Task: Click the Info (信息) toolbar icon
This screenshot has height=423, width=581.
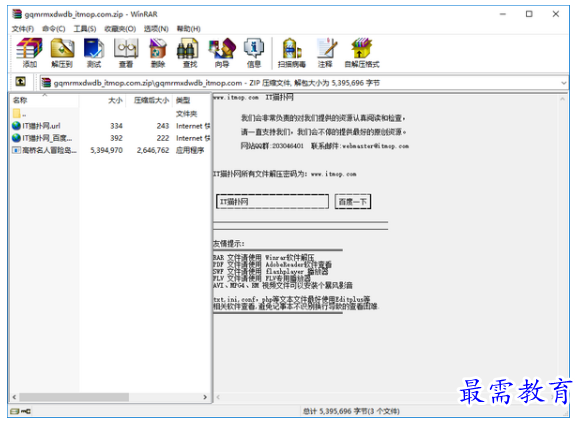Action: (x=254, y=49)
